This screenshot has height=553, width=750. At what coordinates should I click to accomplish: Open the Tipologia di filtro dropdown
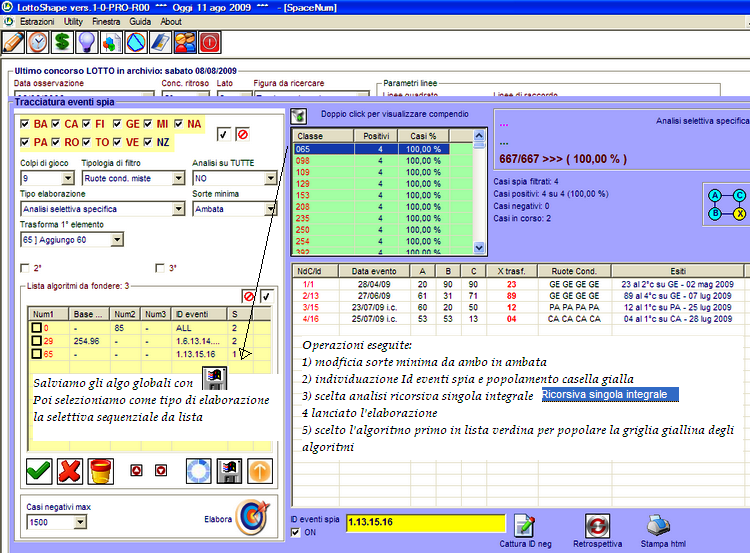tap(178, 178)
